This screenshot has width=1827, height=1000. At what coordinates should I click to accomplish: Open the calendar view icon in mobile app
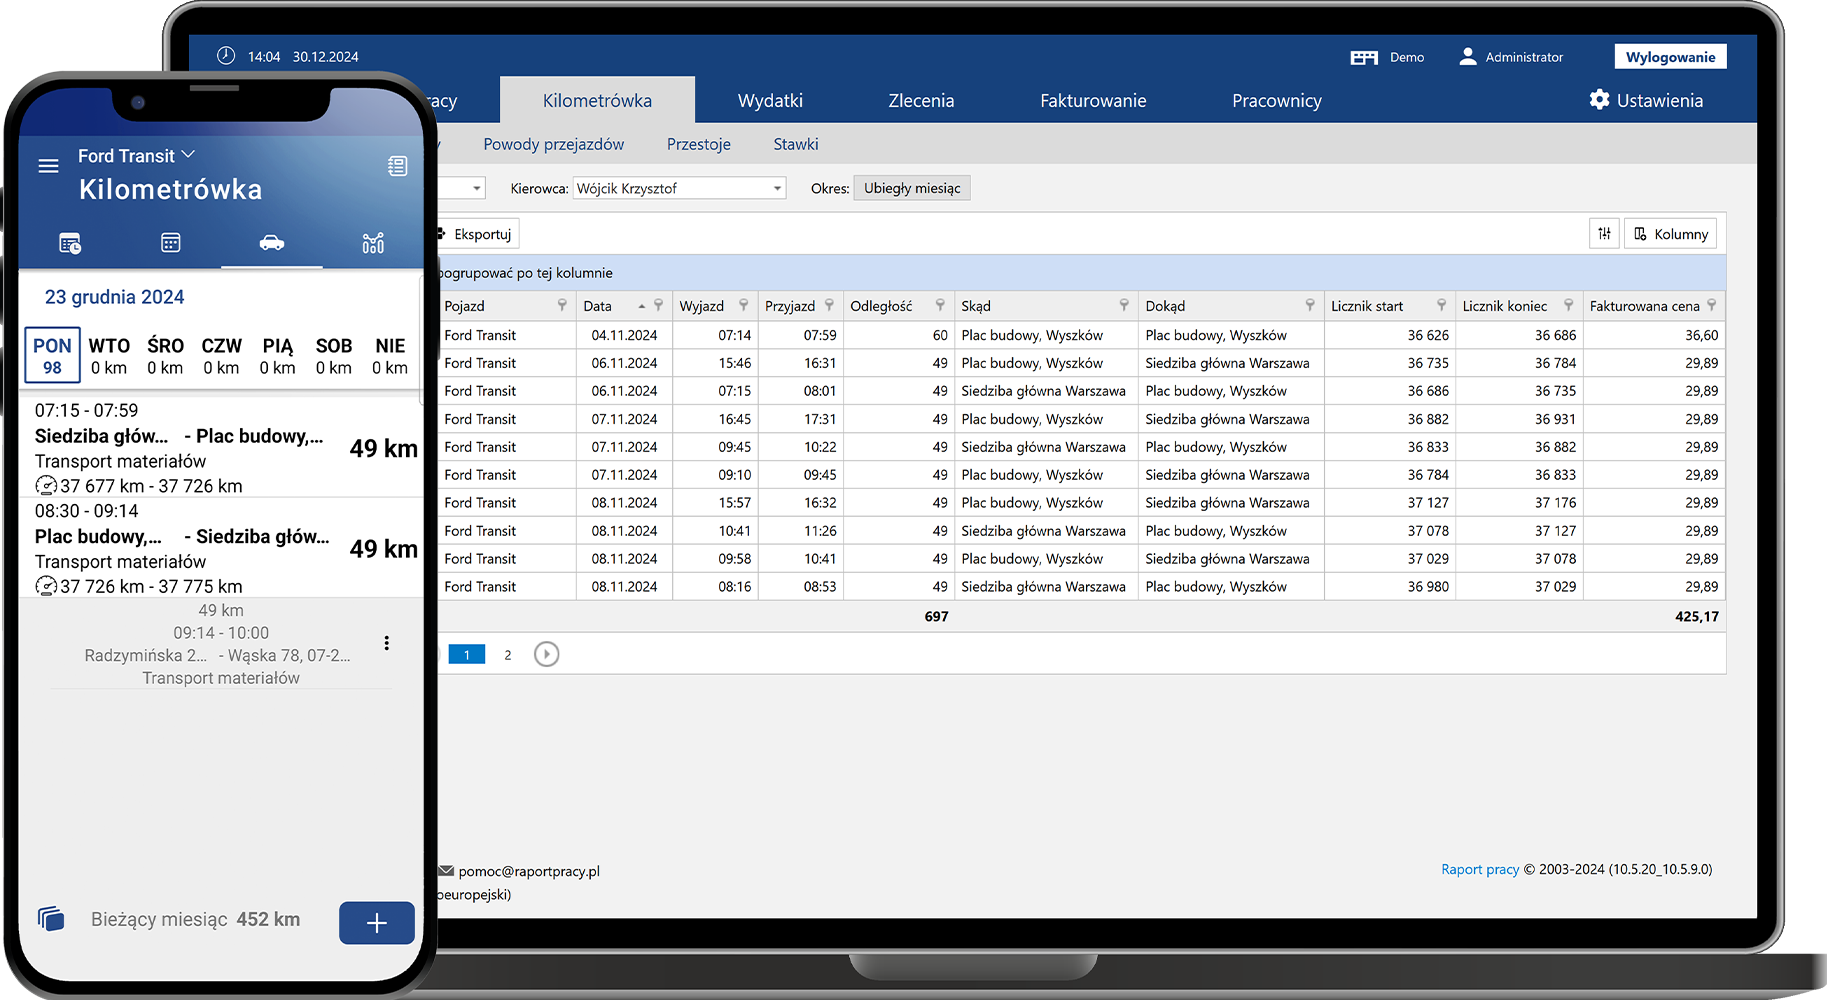tap(171, 243)
